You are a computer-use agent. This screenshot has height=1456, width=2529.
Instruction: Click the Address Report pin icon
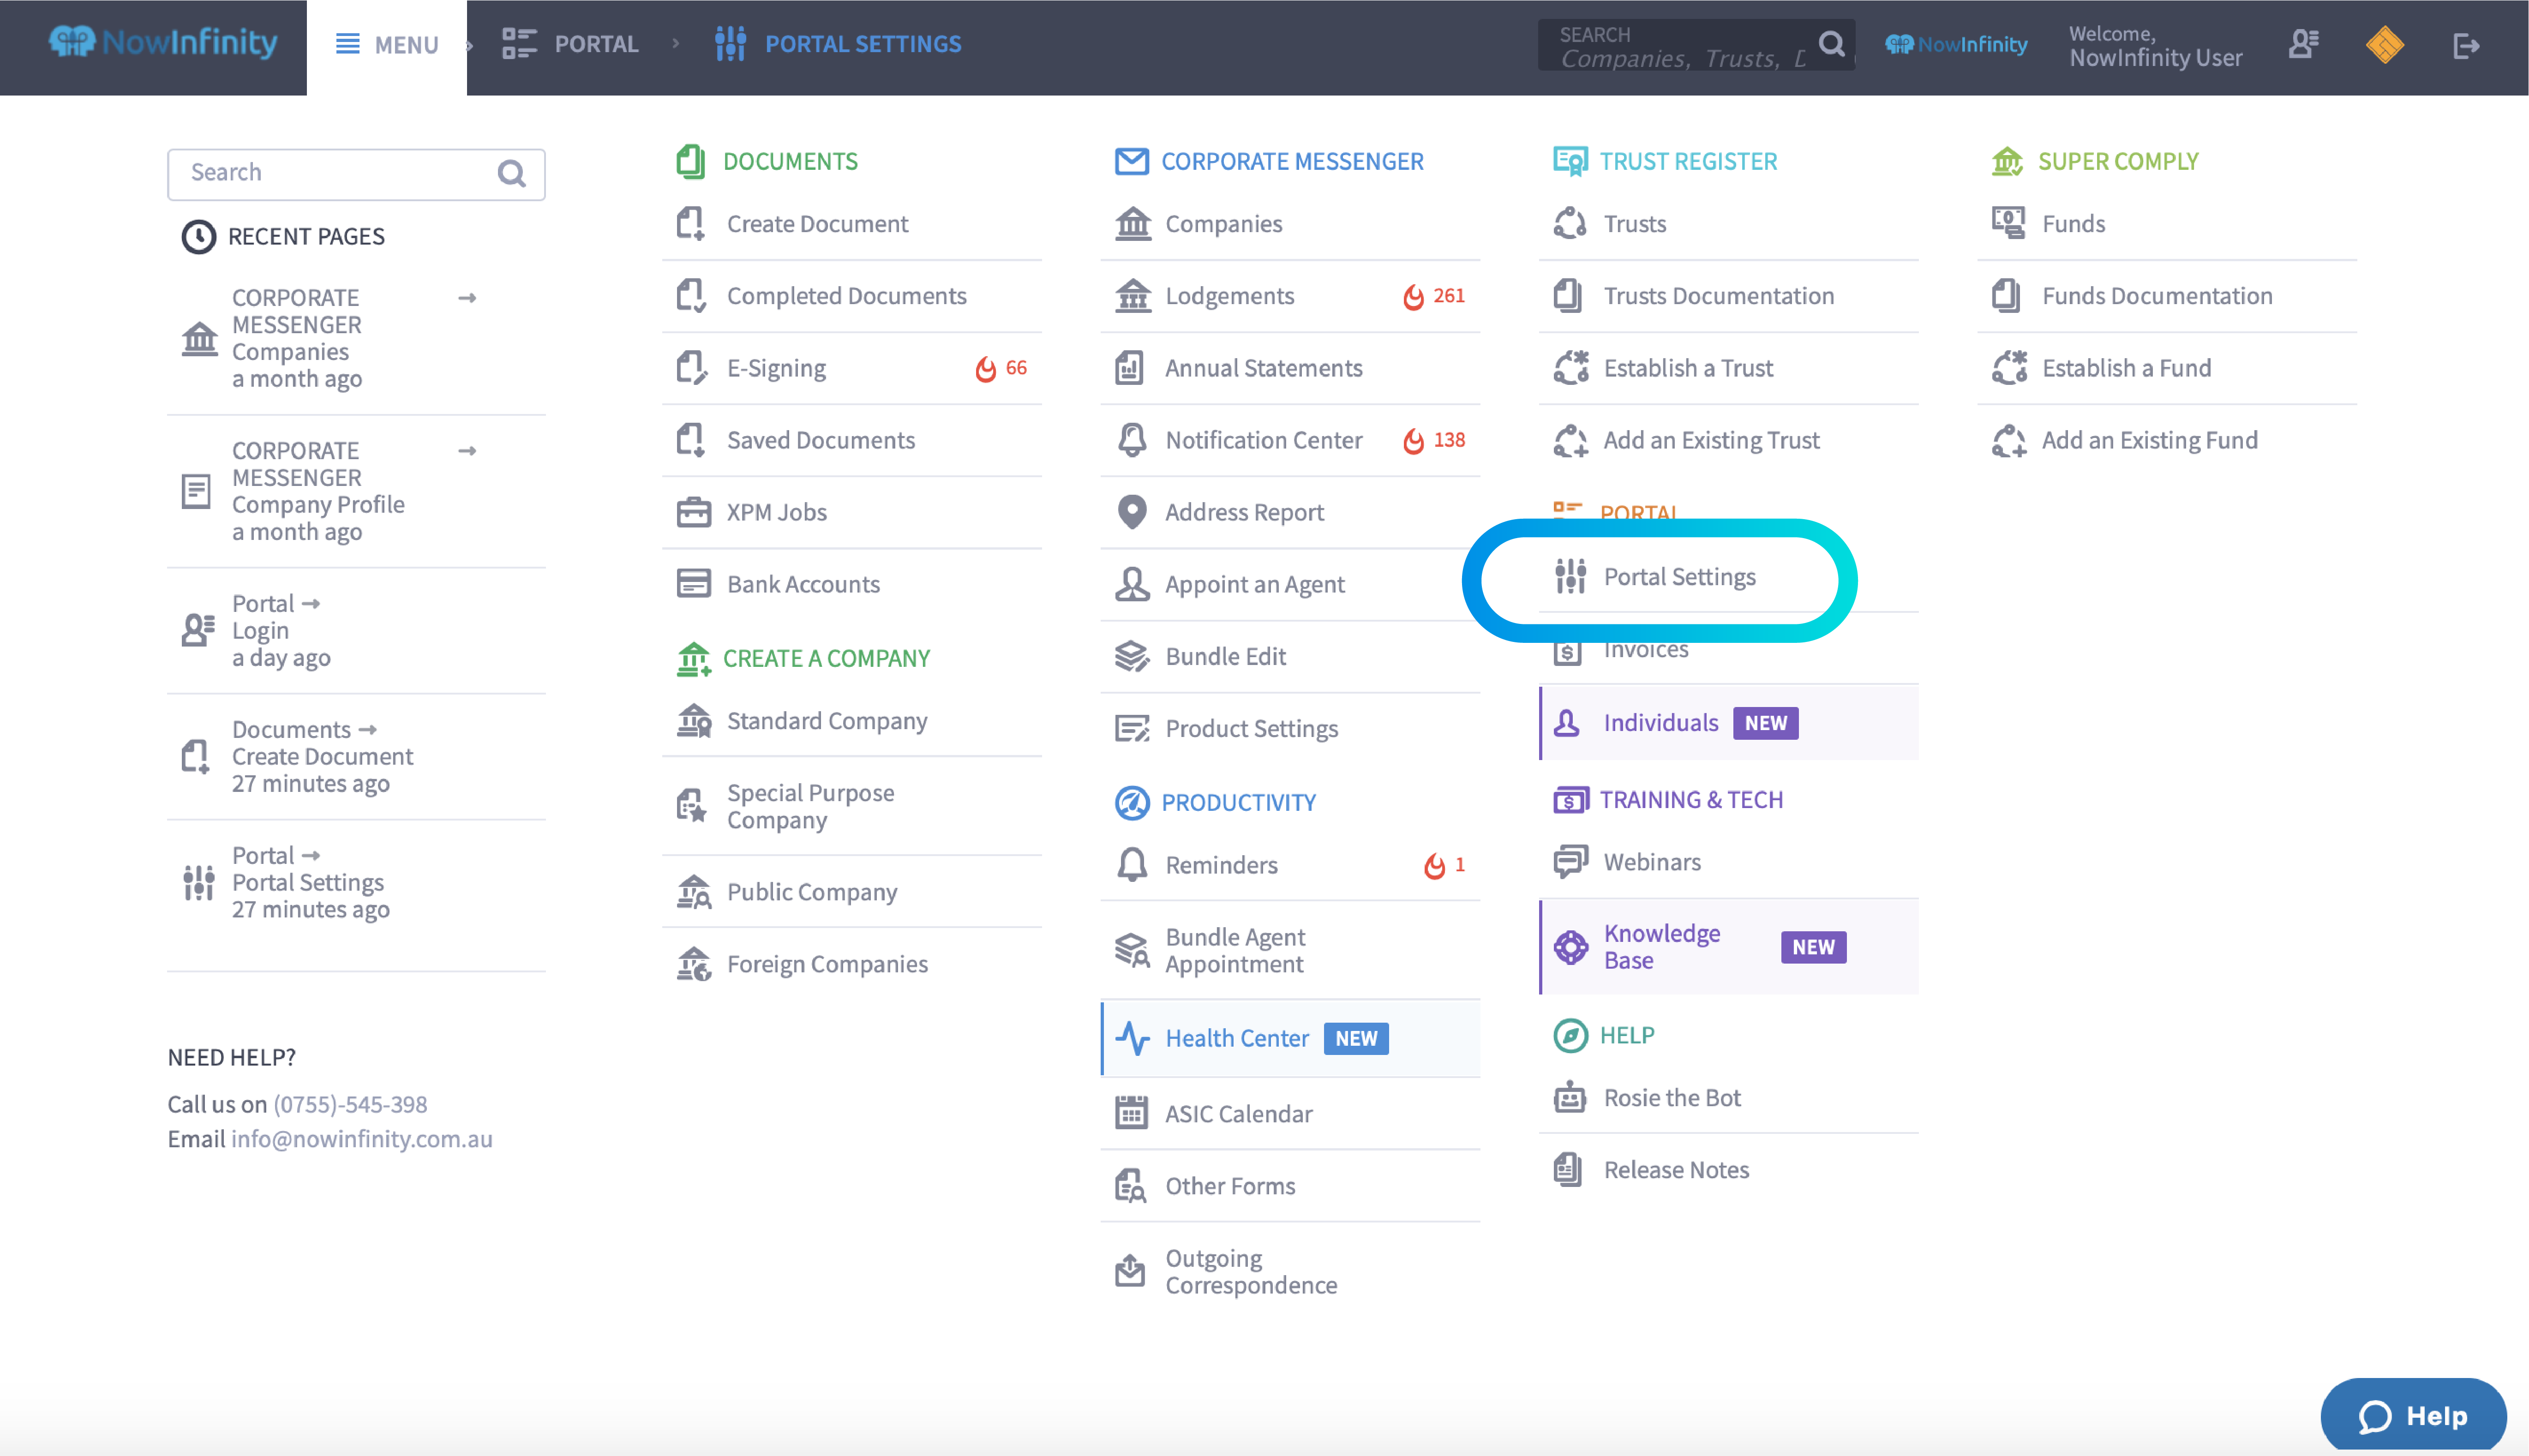tap(1131, 512)
